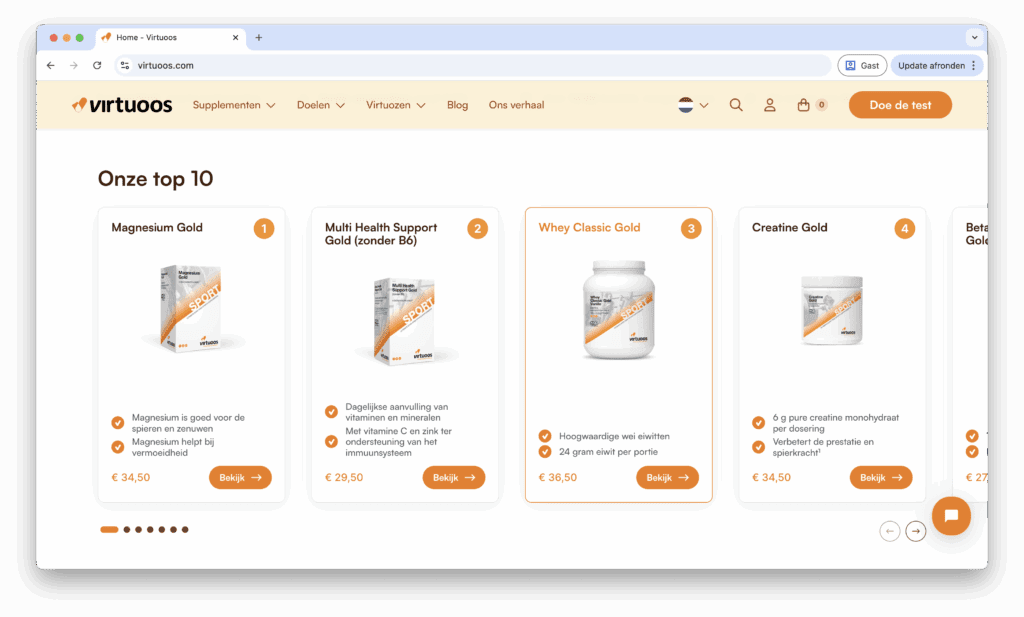
Task: Open the shopping bag cart icon
Action: [803, 105]
